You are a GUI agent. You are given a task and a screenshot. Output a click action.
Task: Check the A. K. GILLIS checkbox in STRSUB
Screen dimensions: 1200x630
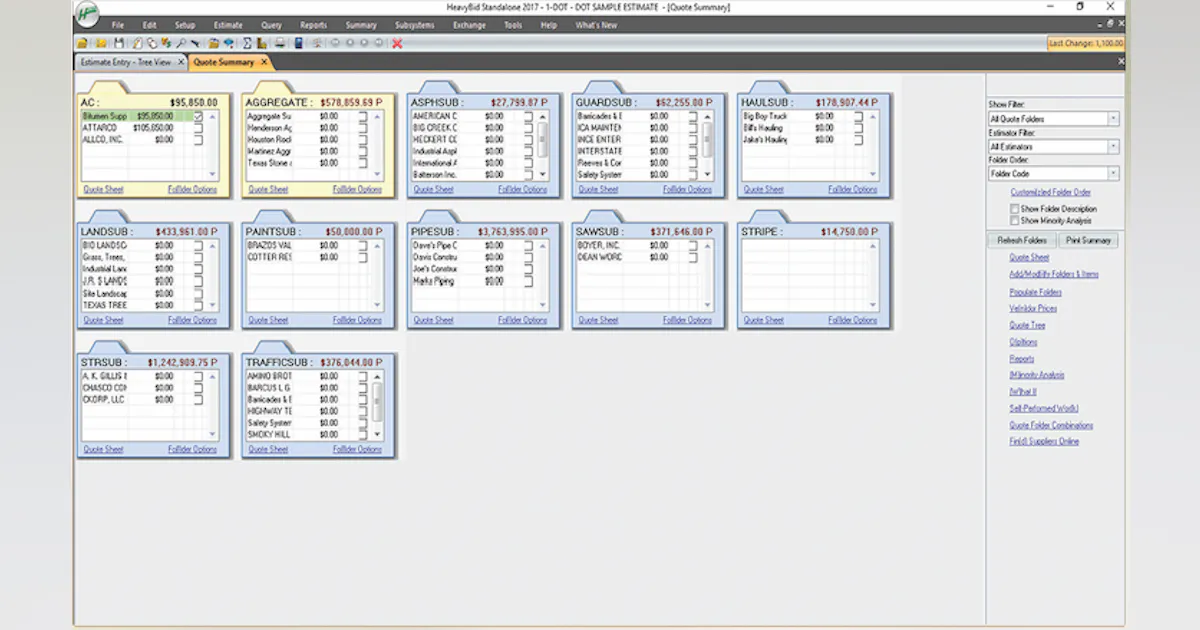pos(198,376)
